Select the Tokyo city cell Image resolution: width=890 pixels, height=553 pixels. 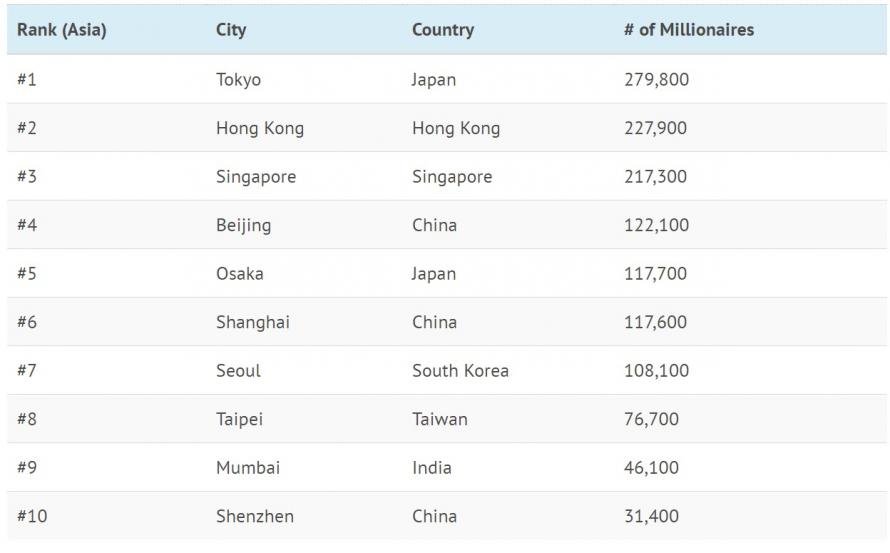(238, 79)
